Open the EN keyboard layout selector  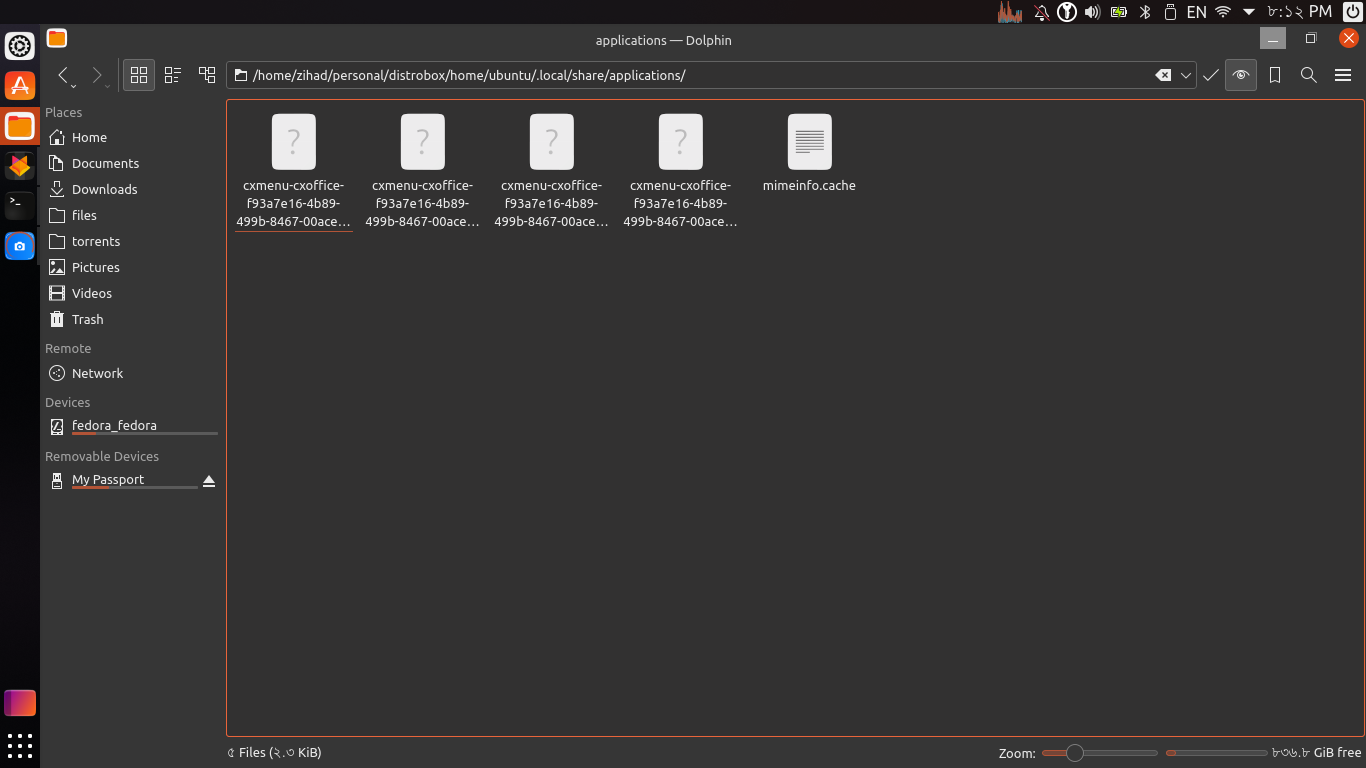click(1196, 12)
